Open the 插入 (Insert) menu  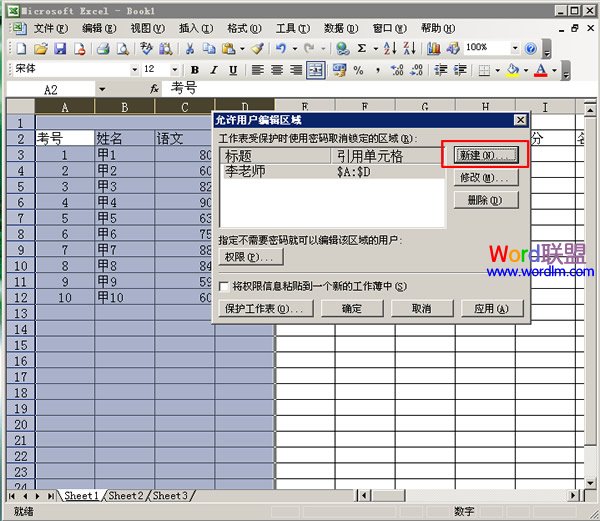click(x=196, y=28)
